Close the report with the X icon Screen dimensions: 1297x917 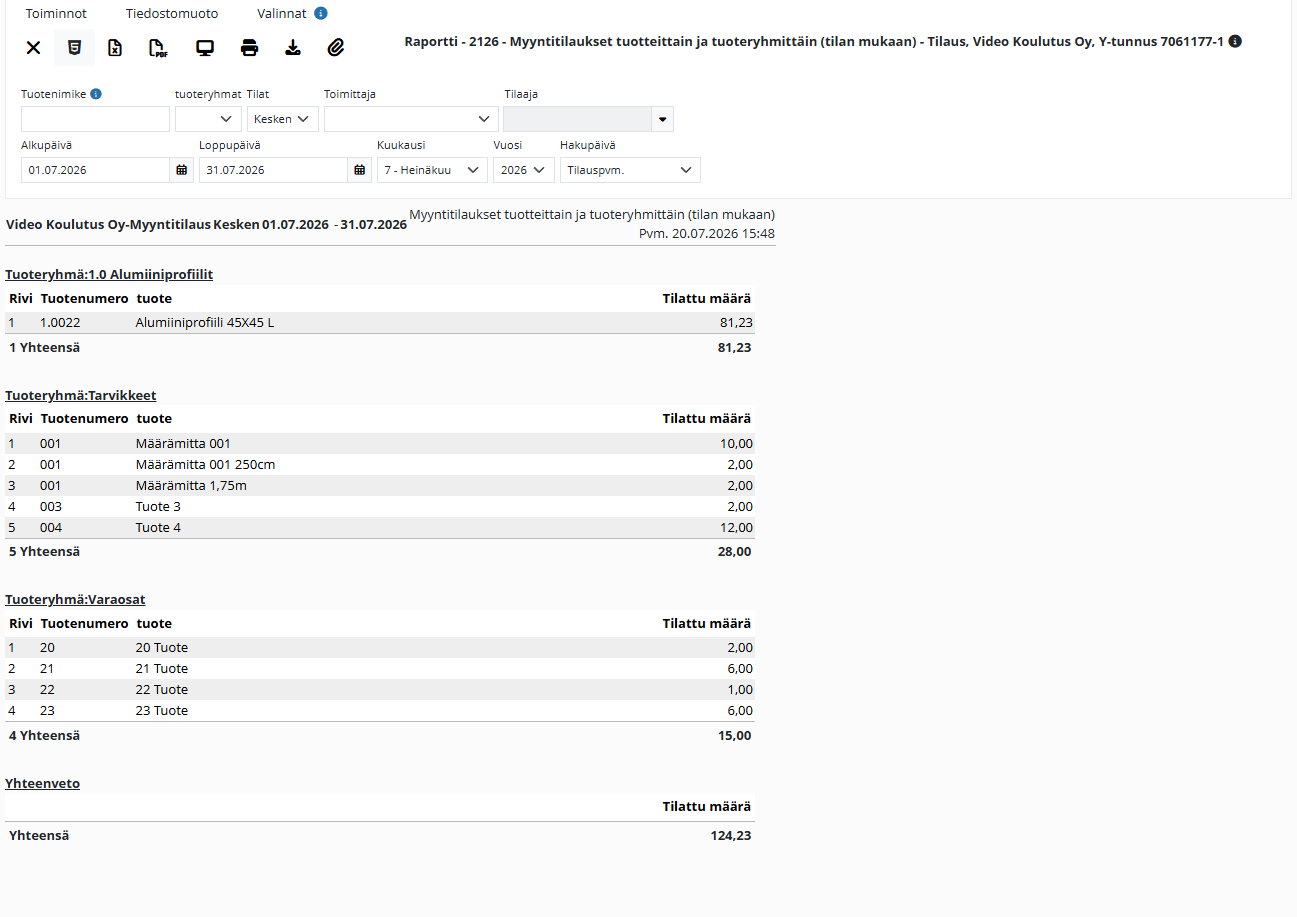(33, 47)
